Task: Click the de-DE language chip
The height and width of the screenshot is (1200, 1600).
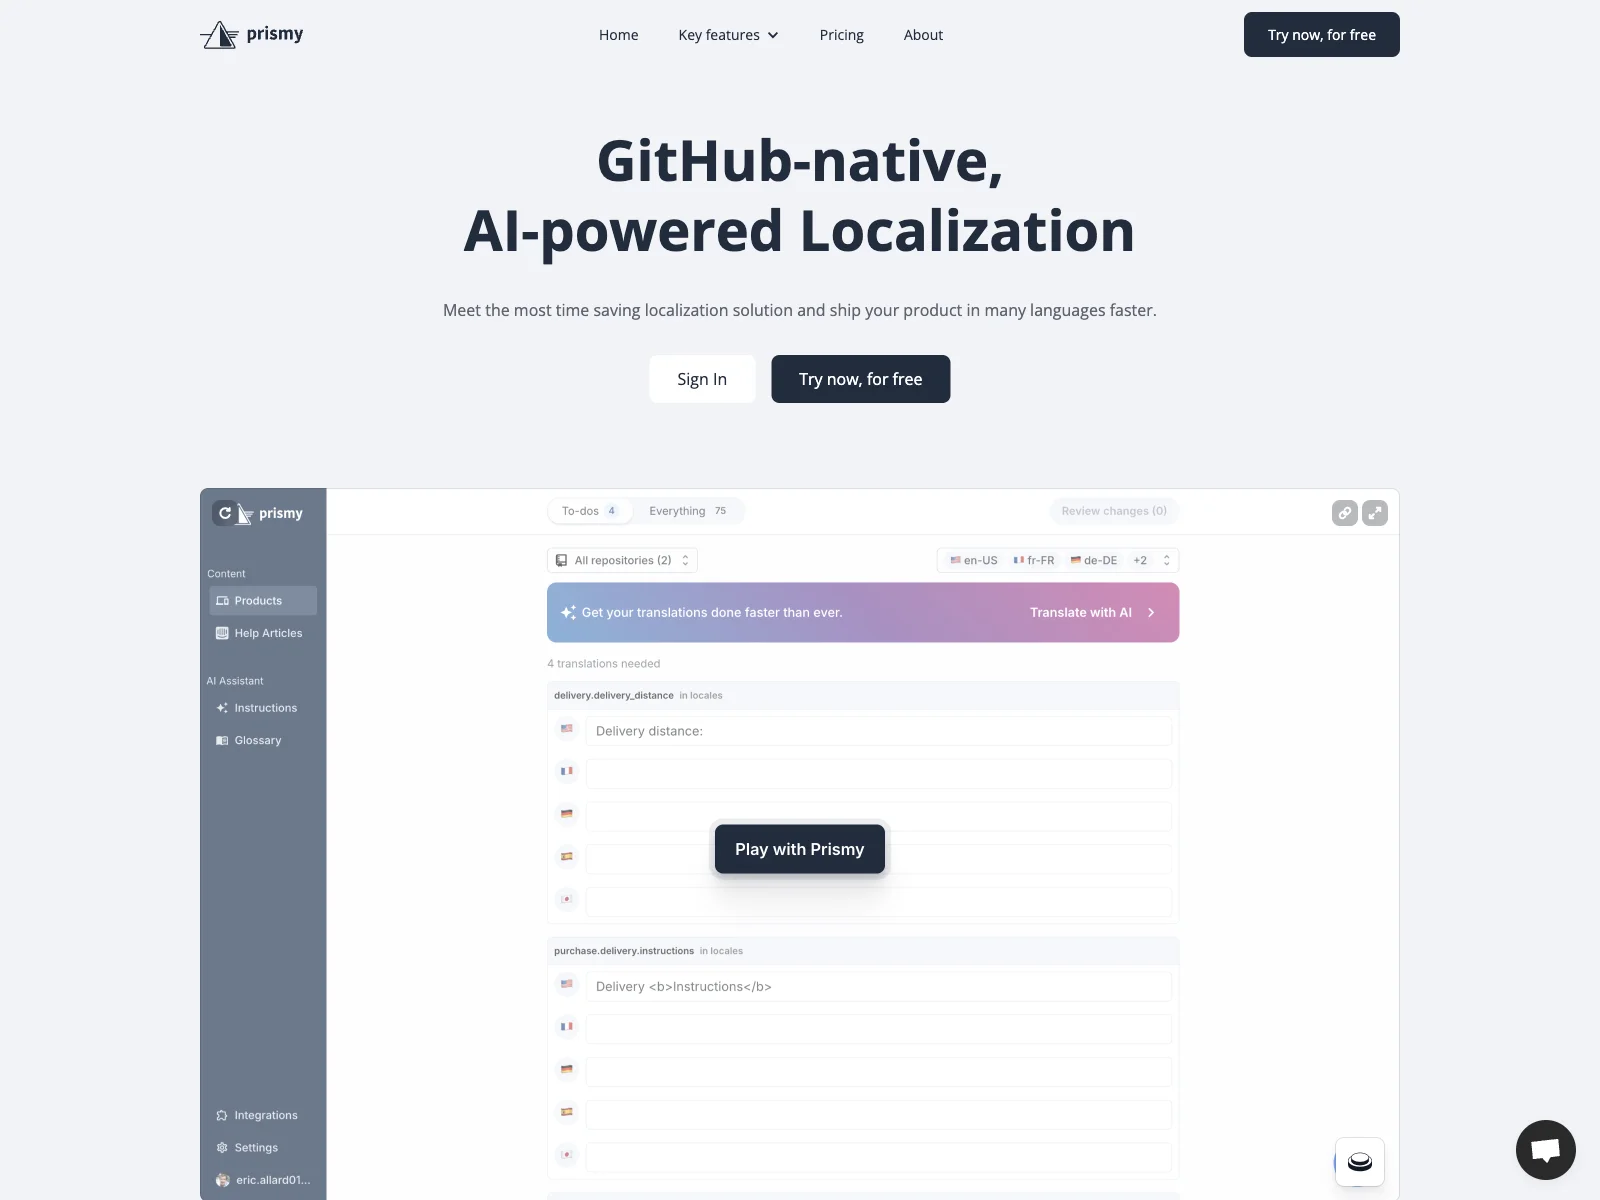Action: (1094, 560)
